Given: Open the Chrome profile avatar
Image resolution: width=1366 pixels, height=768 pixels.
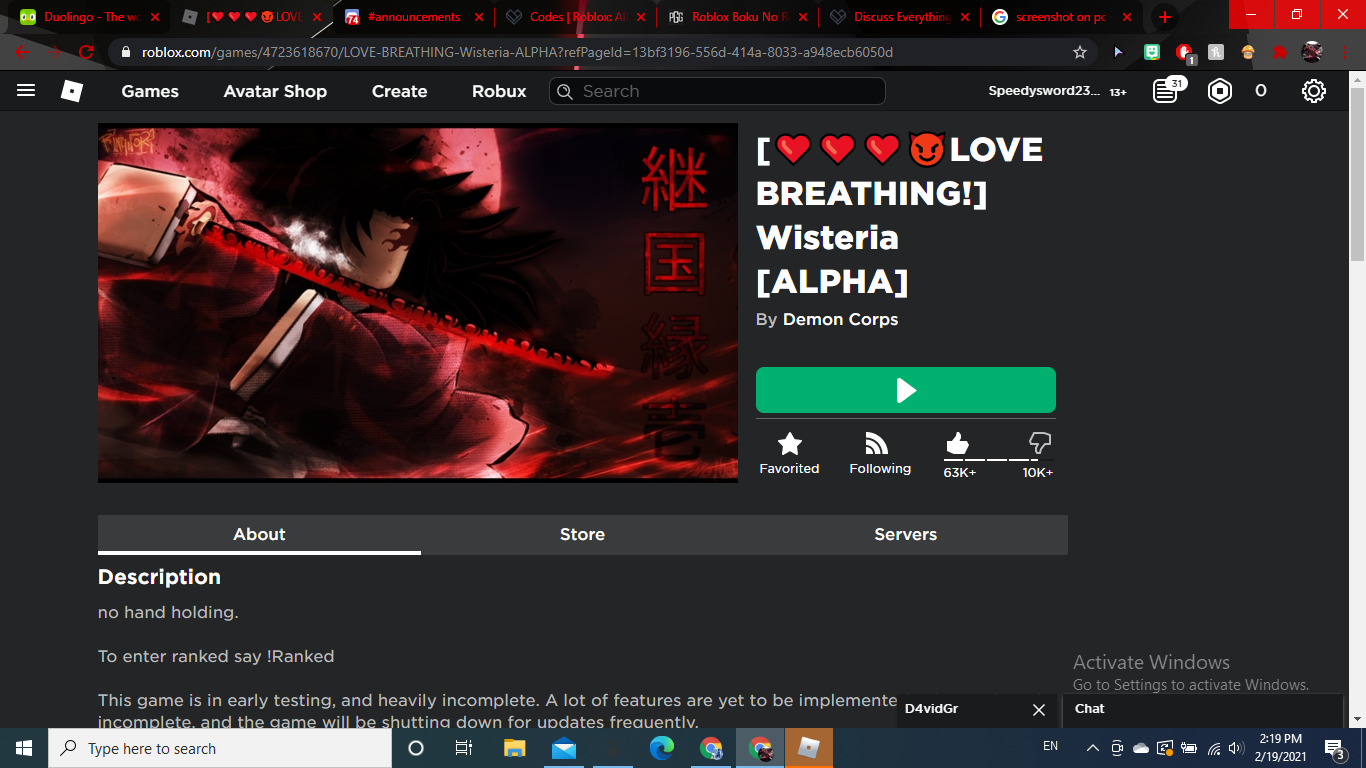Looking at the screenshot, I should pyautogui.click(x=1312, y=52).
